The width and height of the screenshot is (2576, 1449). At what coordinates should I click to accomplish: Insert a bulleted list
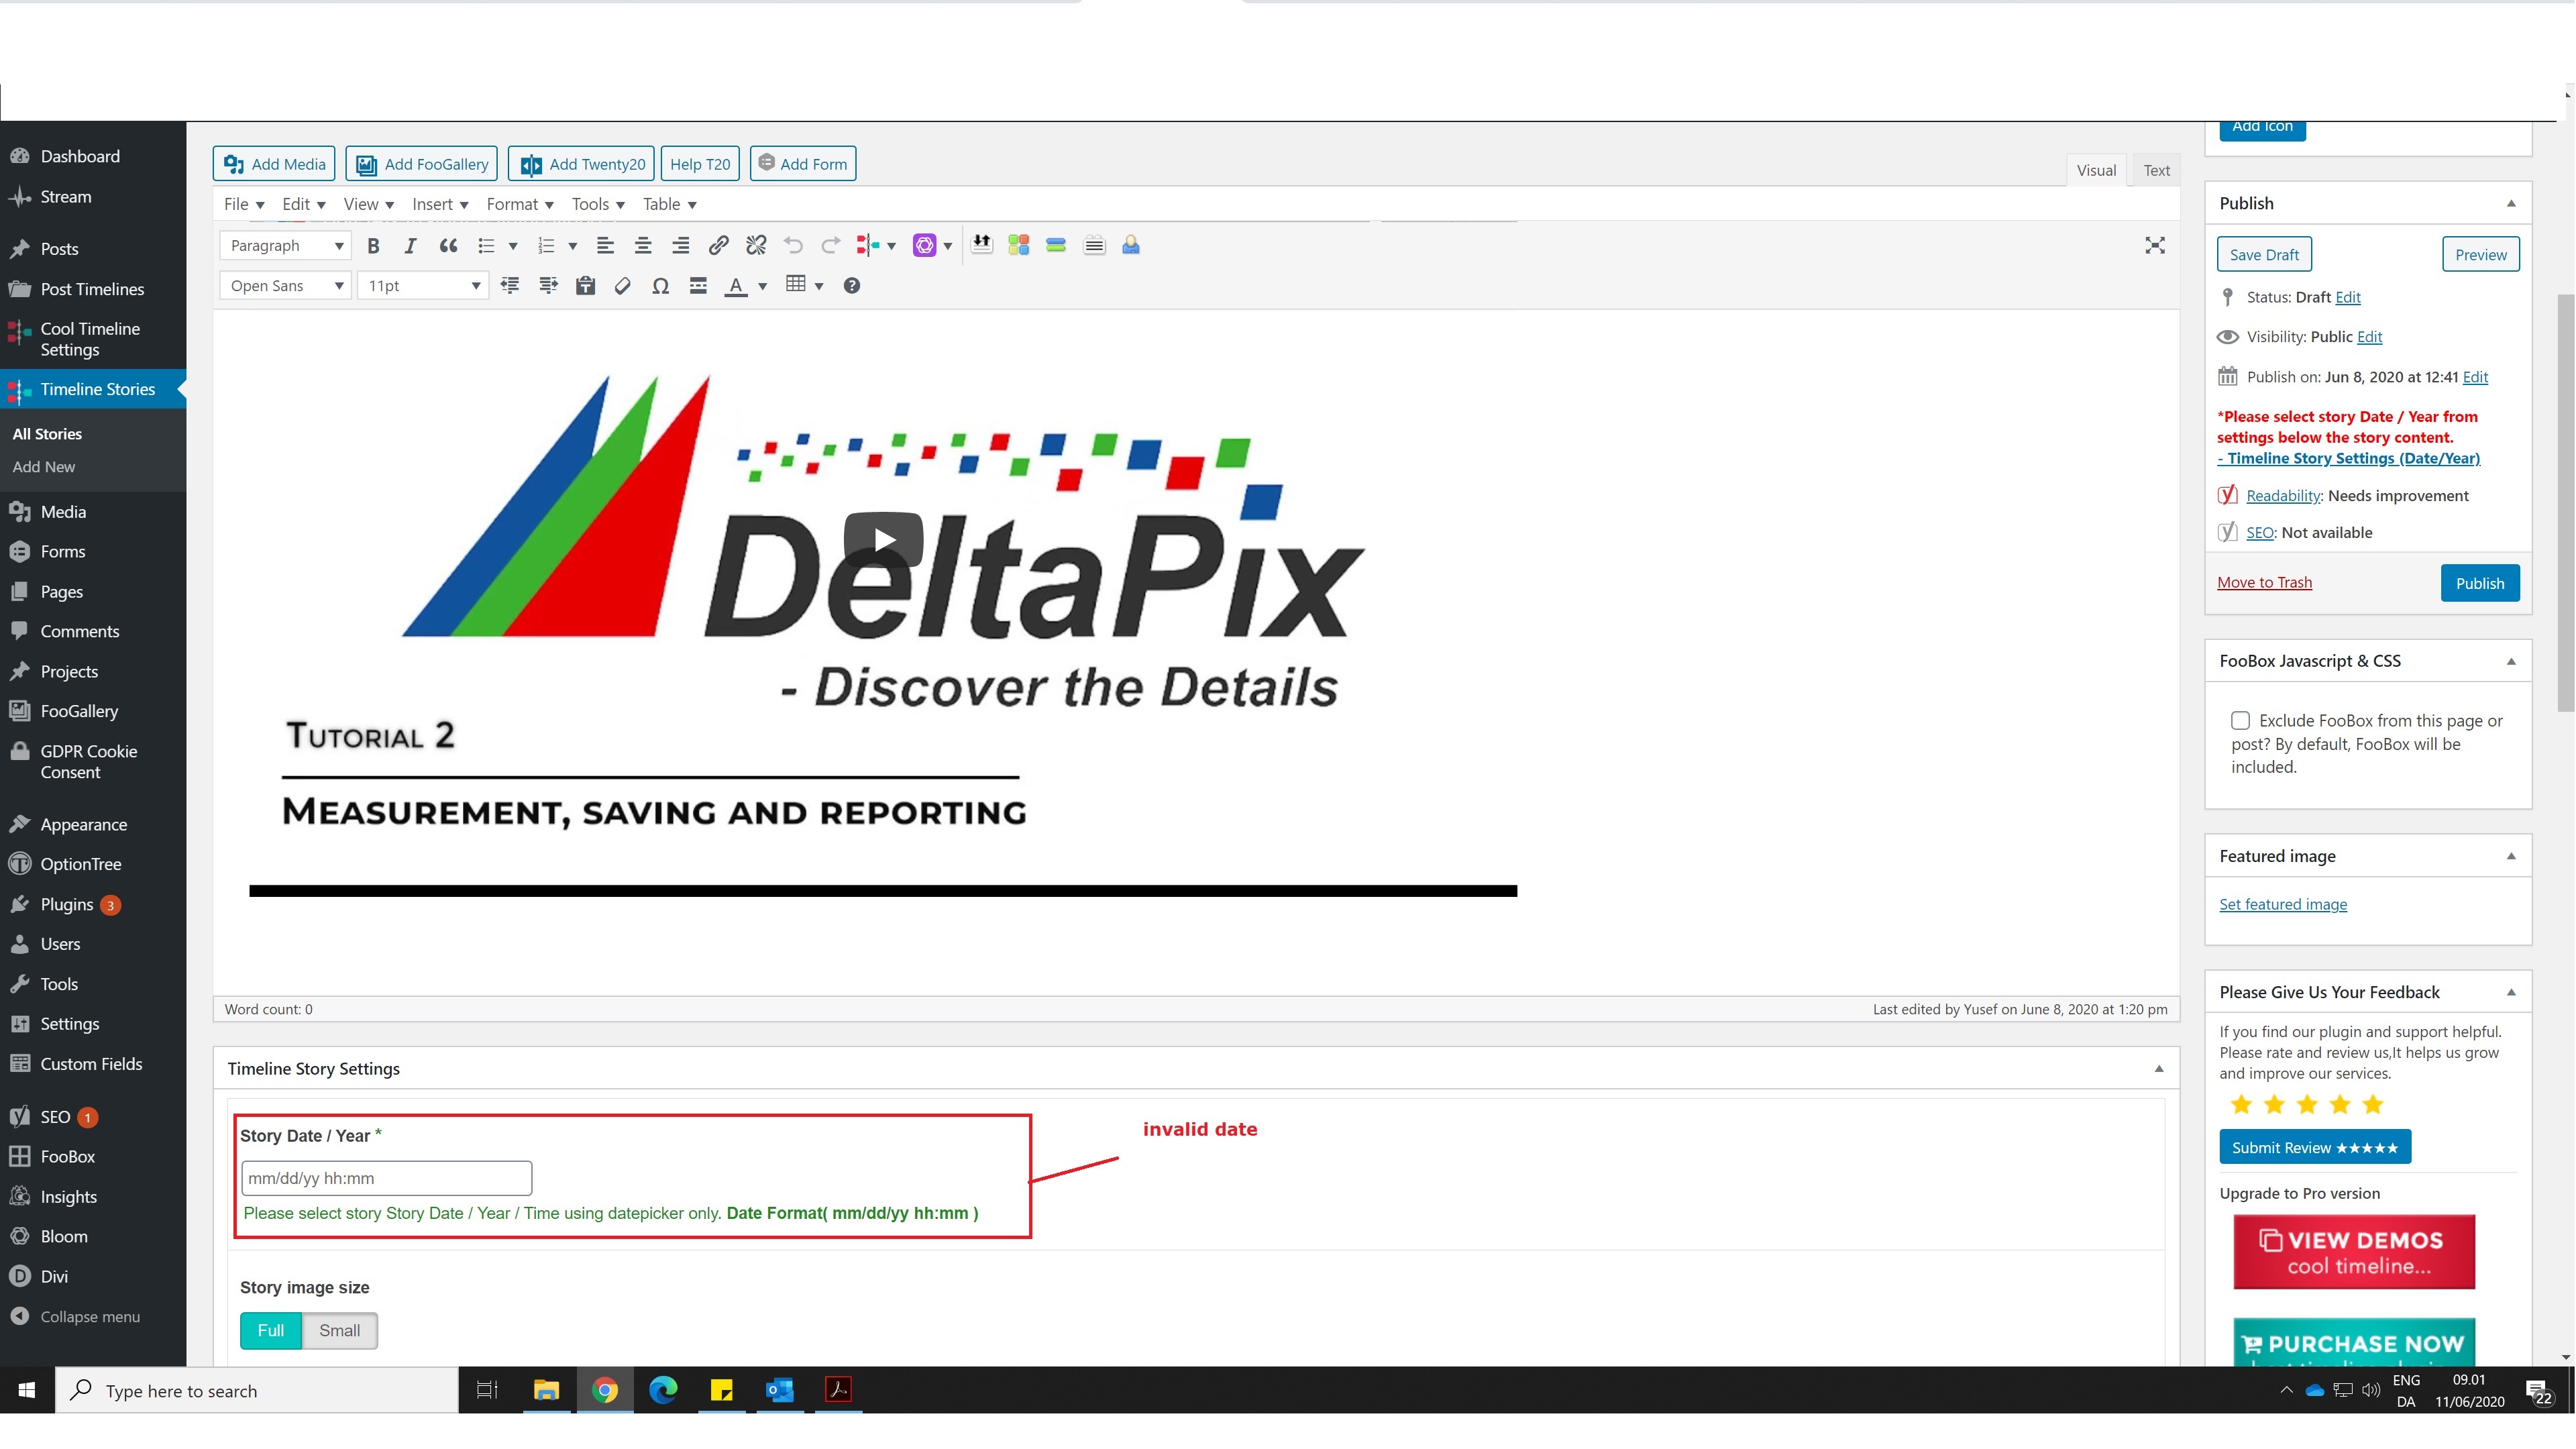[487, 246]
